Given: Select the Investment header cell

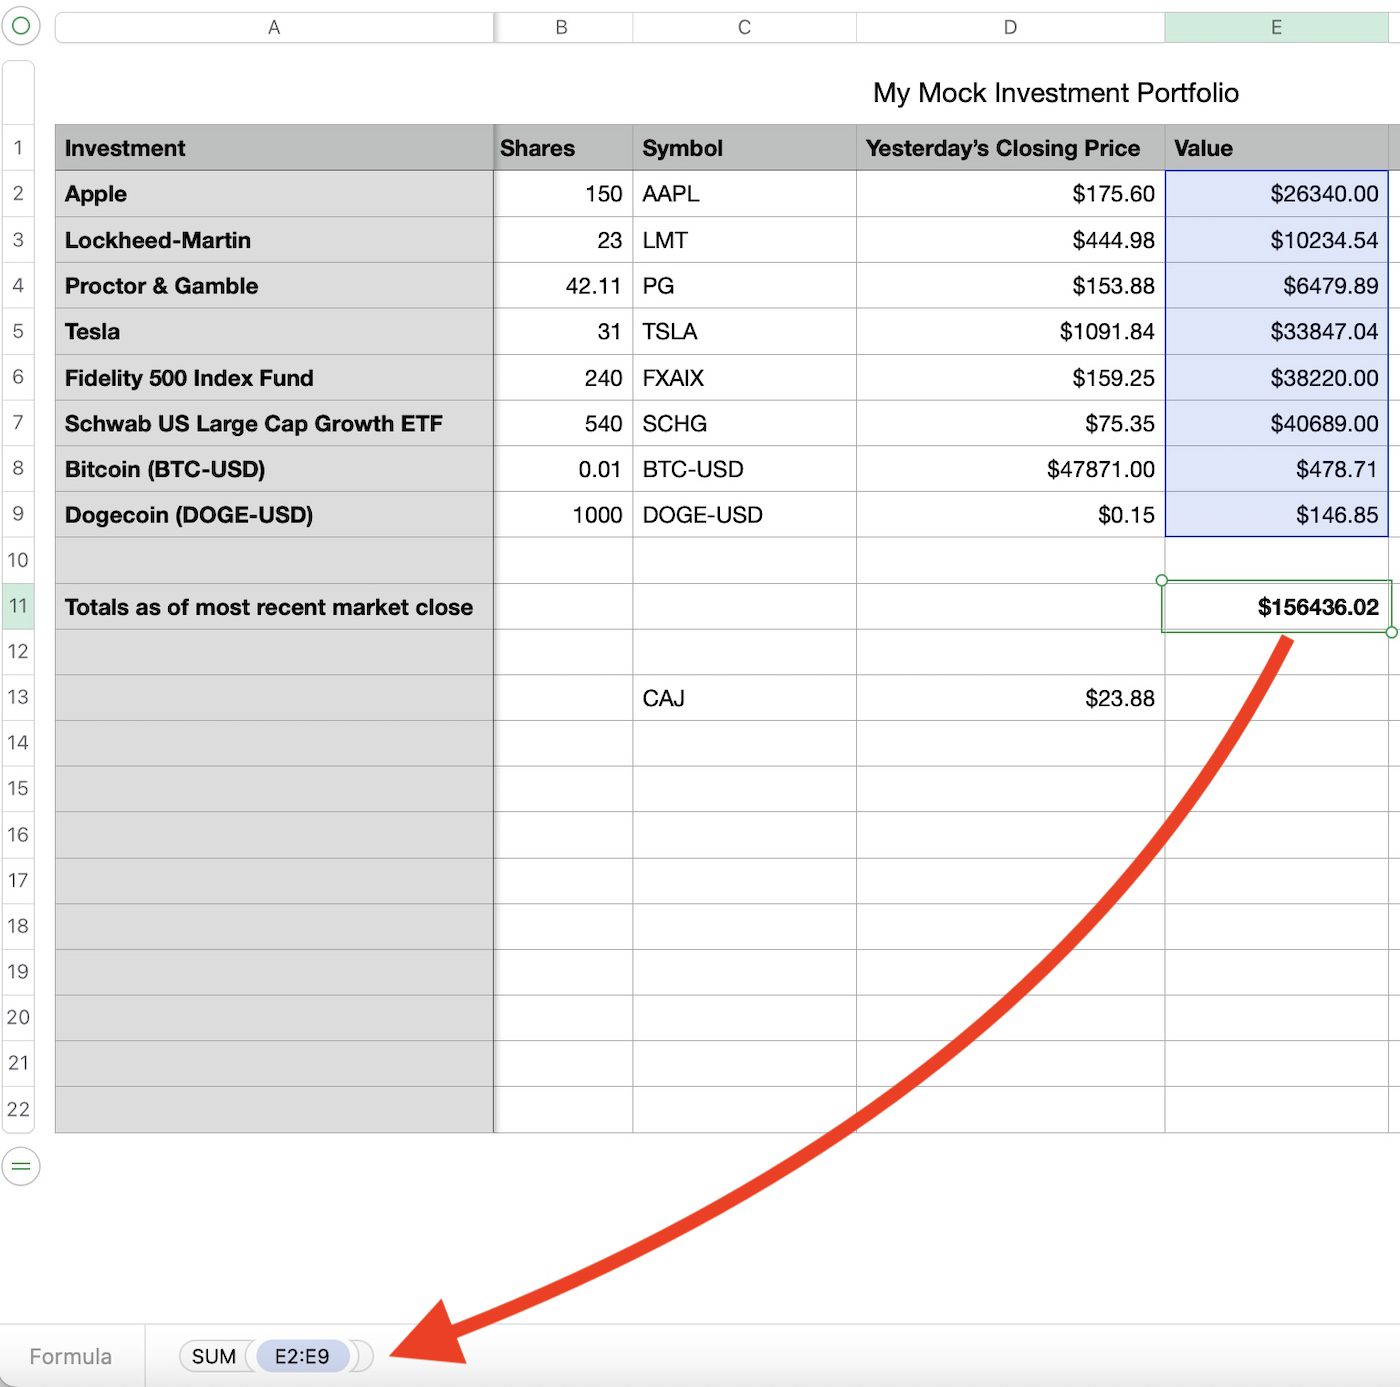Looking at the screenshot, I should click(x=274, y=148).
